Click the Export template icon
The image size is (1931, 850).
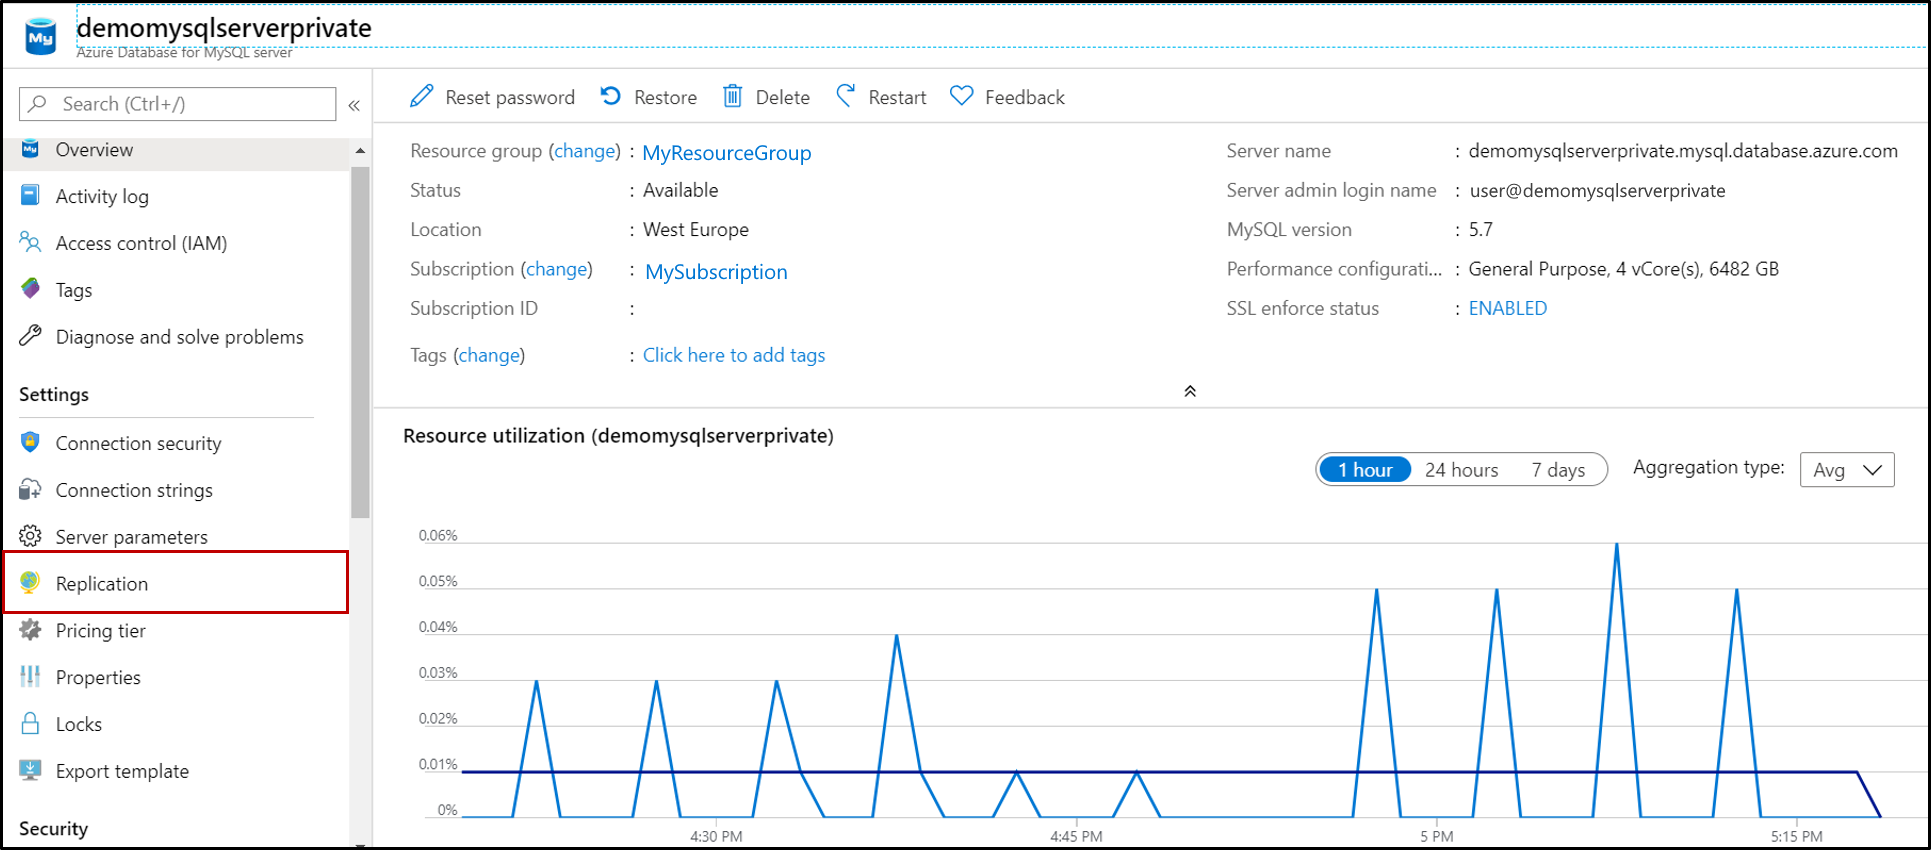coord(30,770)
